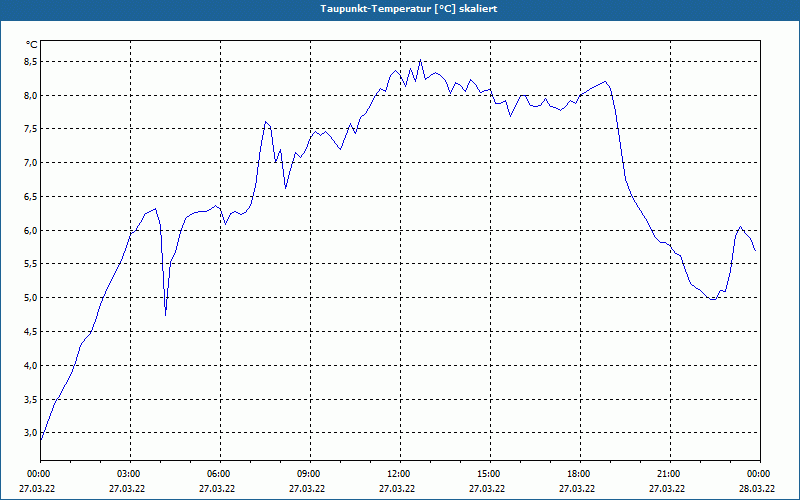Screen dimensions: 800x500
Task: Click the 7,0 temperature axis label
Action: coord(32,163)
